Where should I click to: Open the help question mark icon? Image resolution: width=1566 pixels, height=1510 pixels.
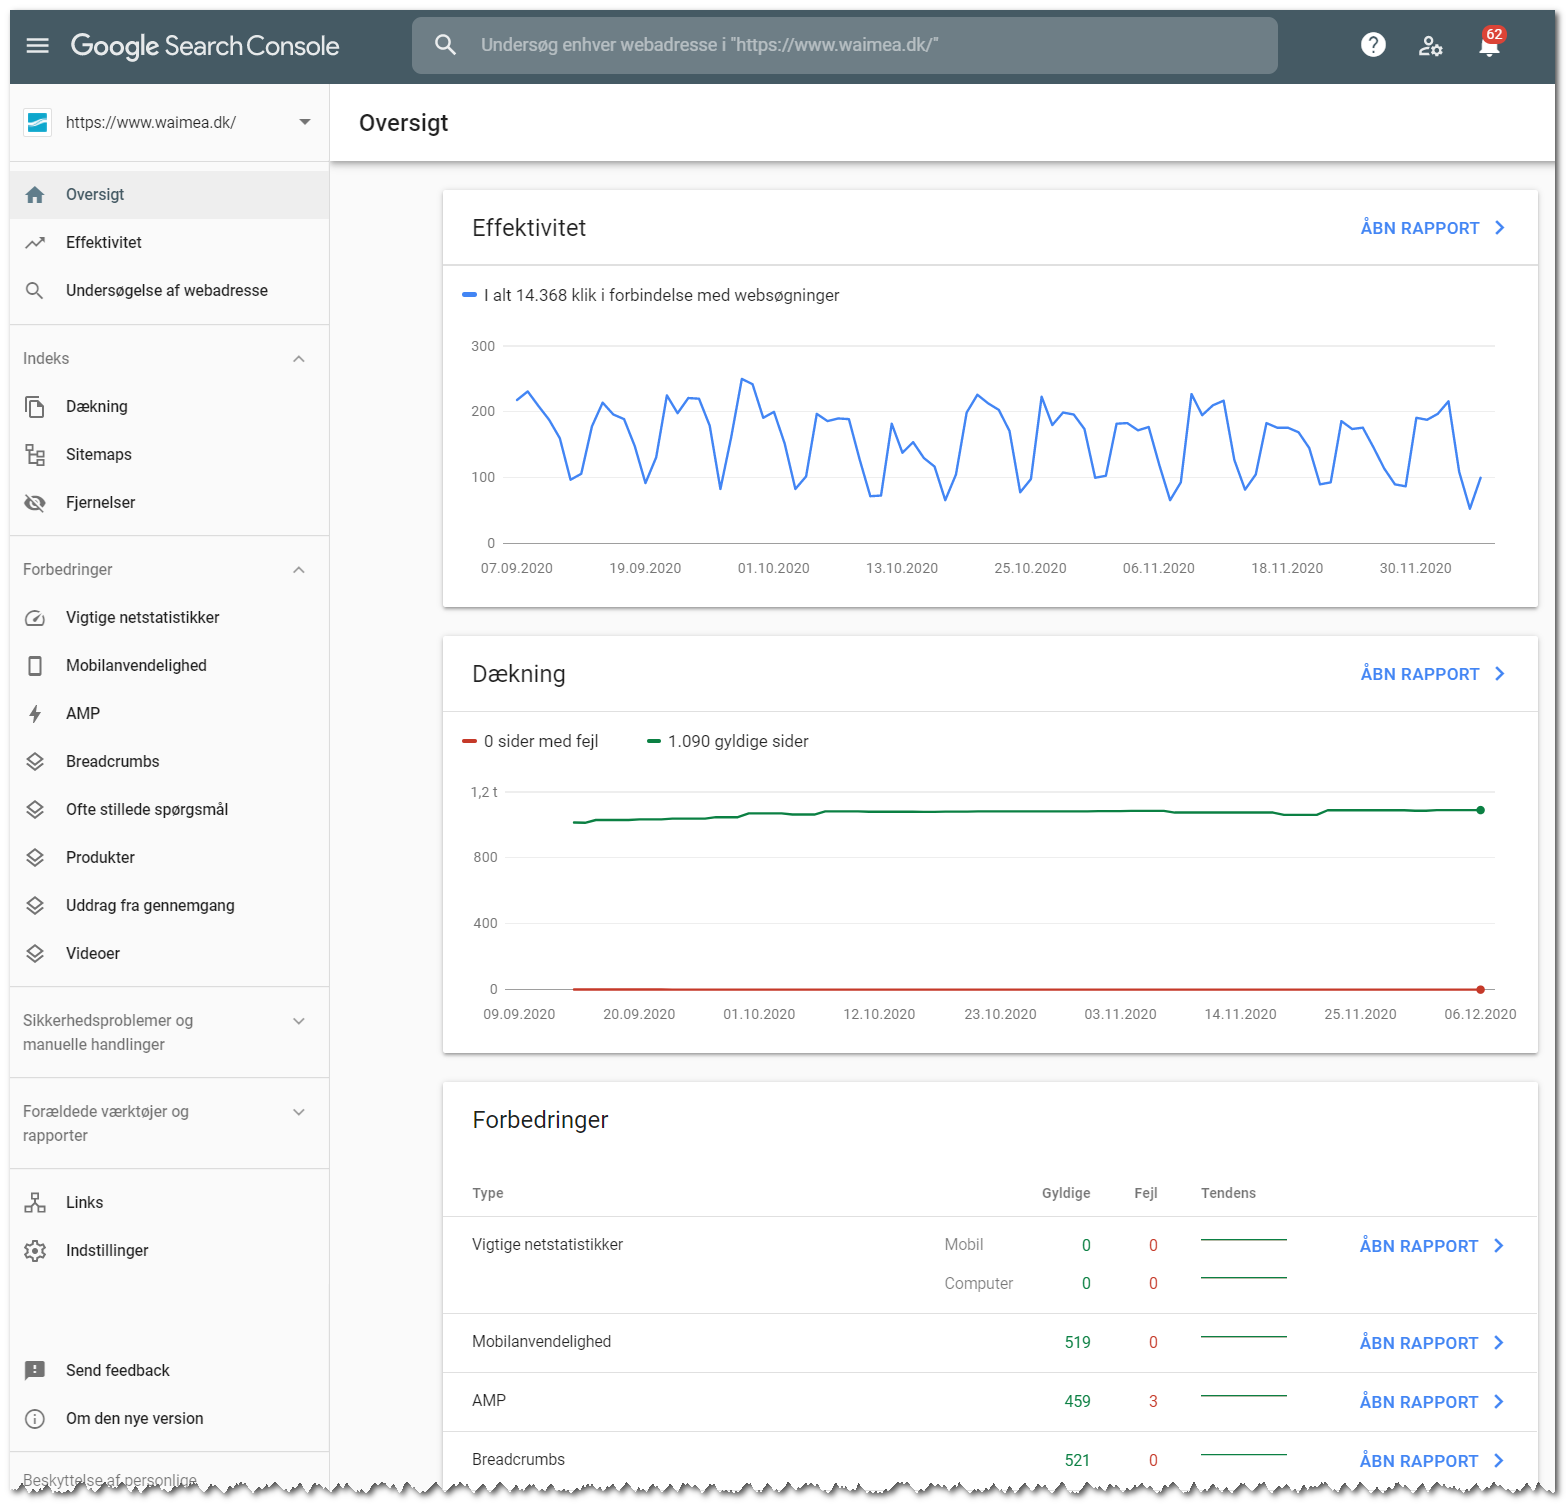(1373, 45)
